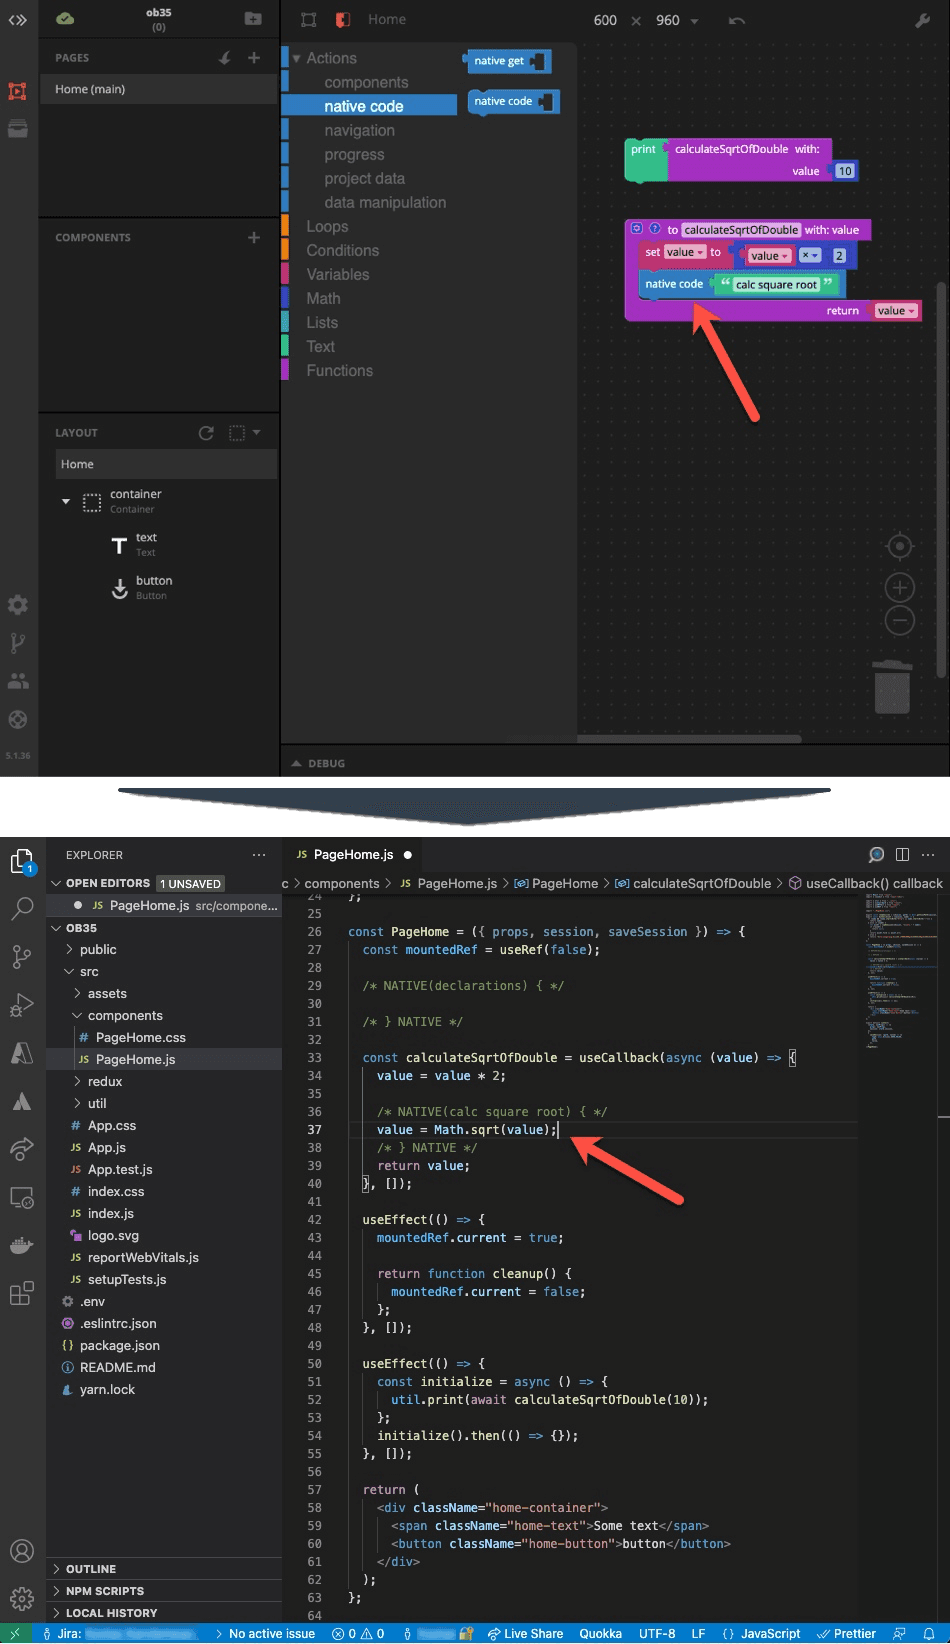This screenshot has width=950, height=1644.
Task: Click the code minimap in VS Code
Action: (900, 970)
